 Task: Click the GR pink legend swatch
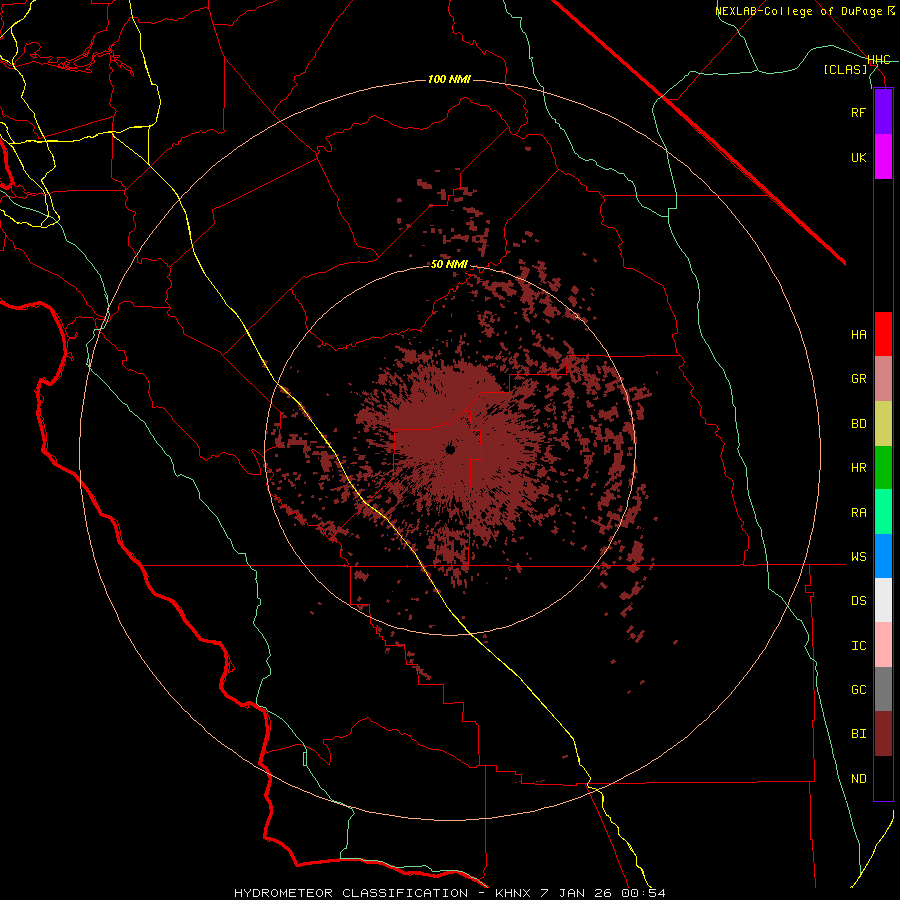tap(883, 379)
